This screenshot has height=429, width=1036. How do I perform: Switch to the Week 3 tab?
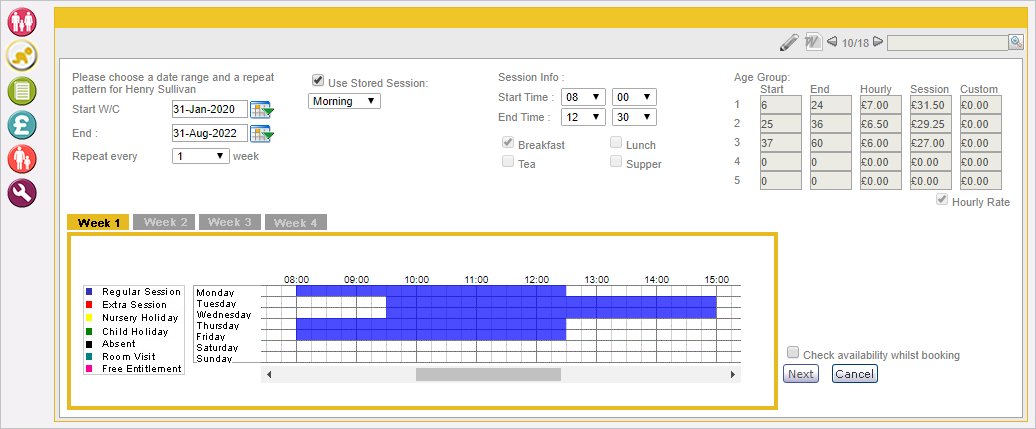pos(230,223)
